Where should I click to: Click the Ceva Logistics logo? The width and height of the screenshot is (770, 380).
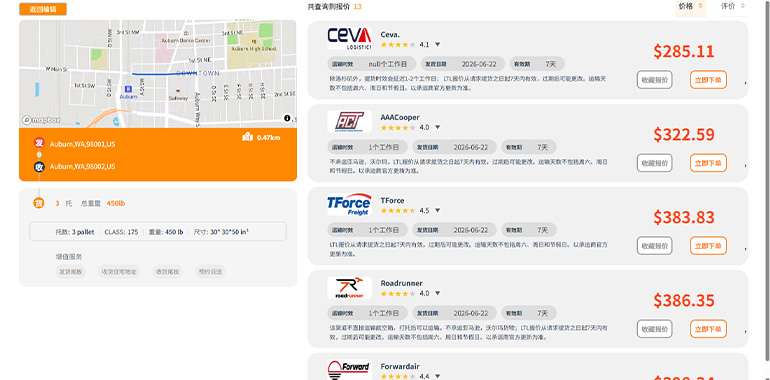(349, 38)
